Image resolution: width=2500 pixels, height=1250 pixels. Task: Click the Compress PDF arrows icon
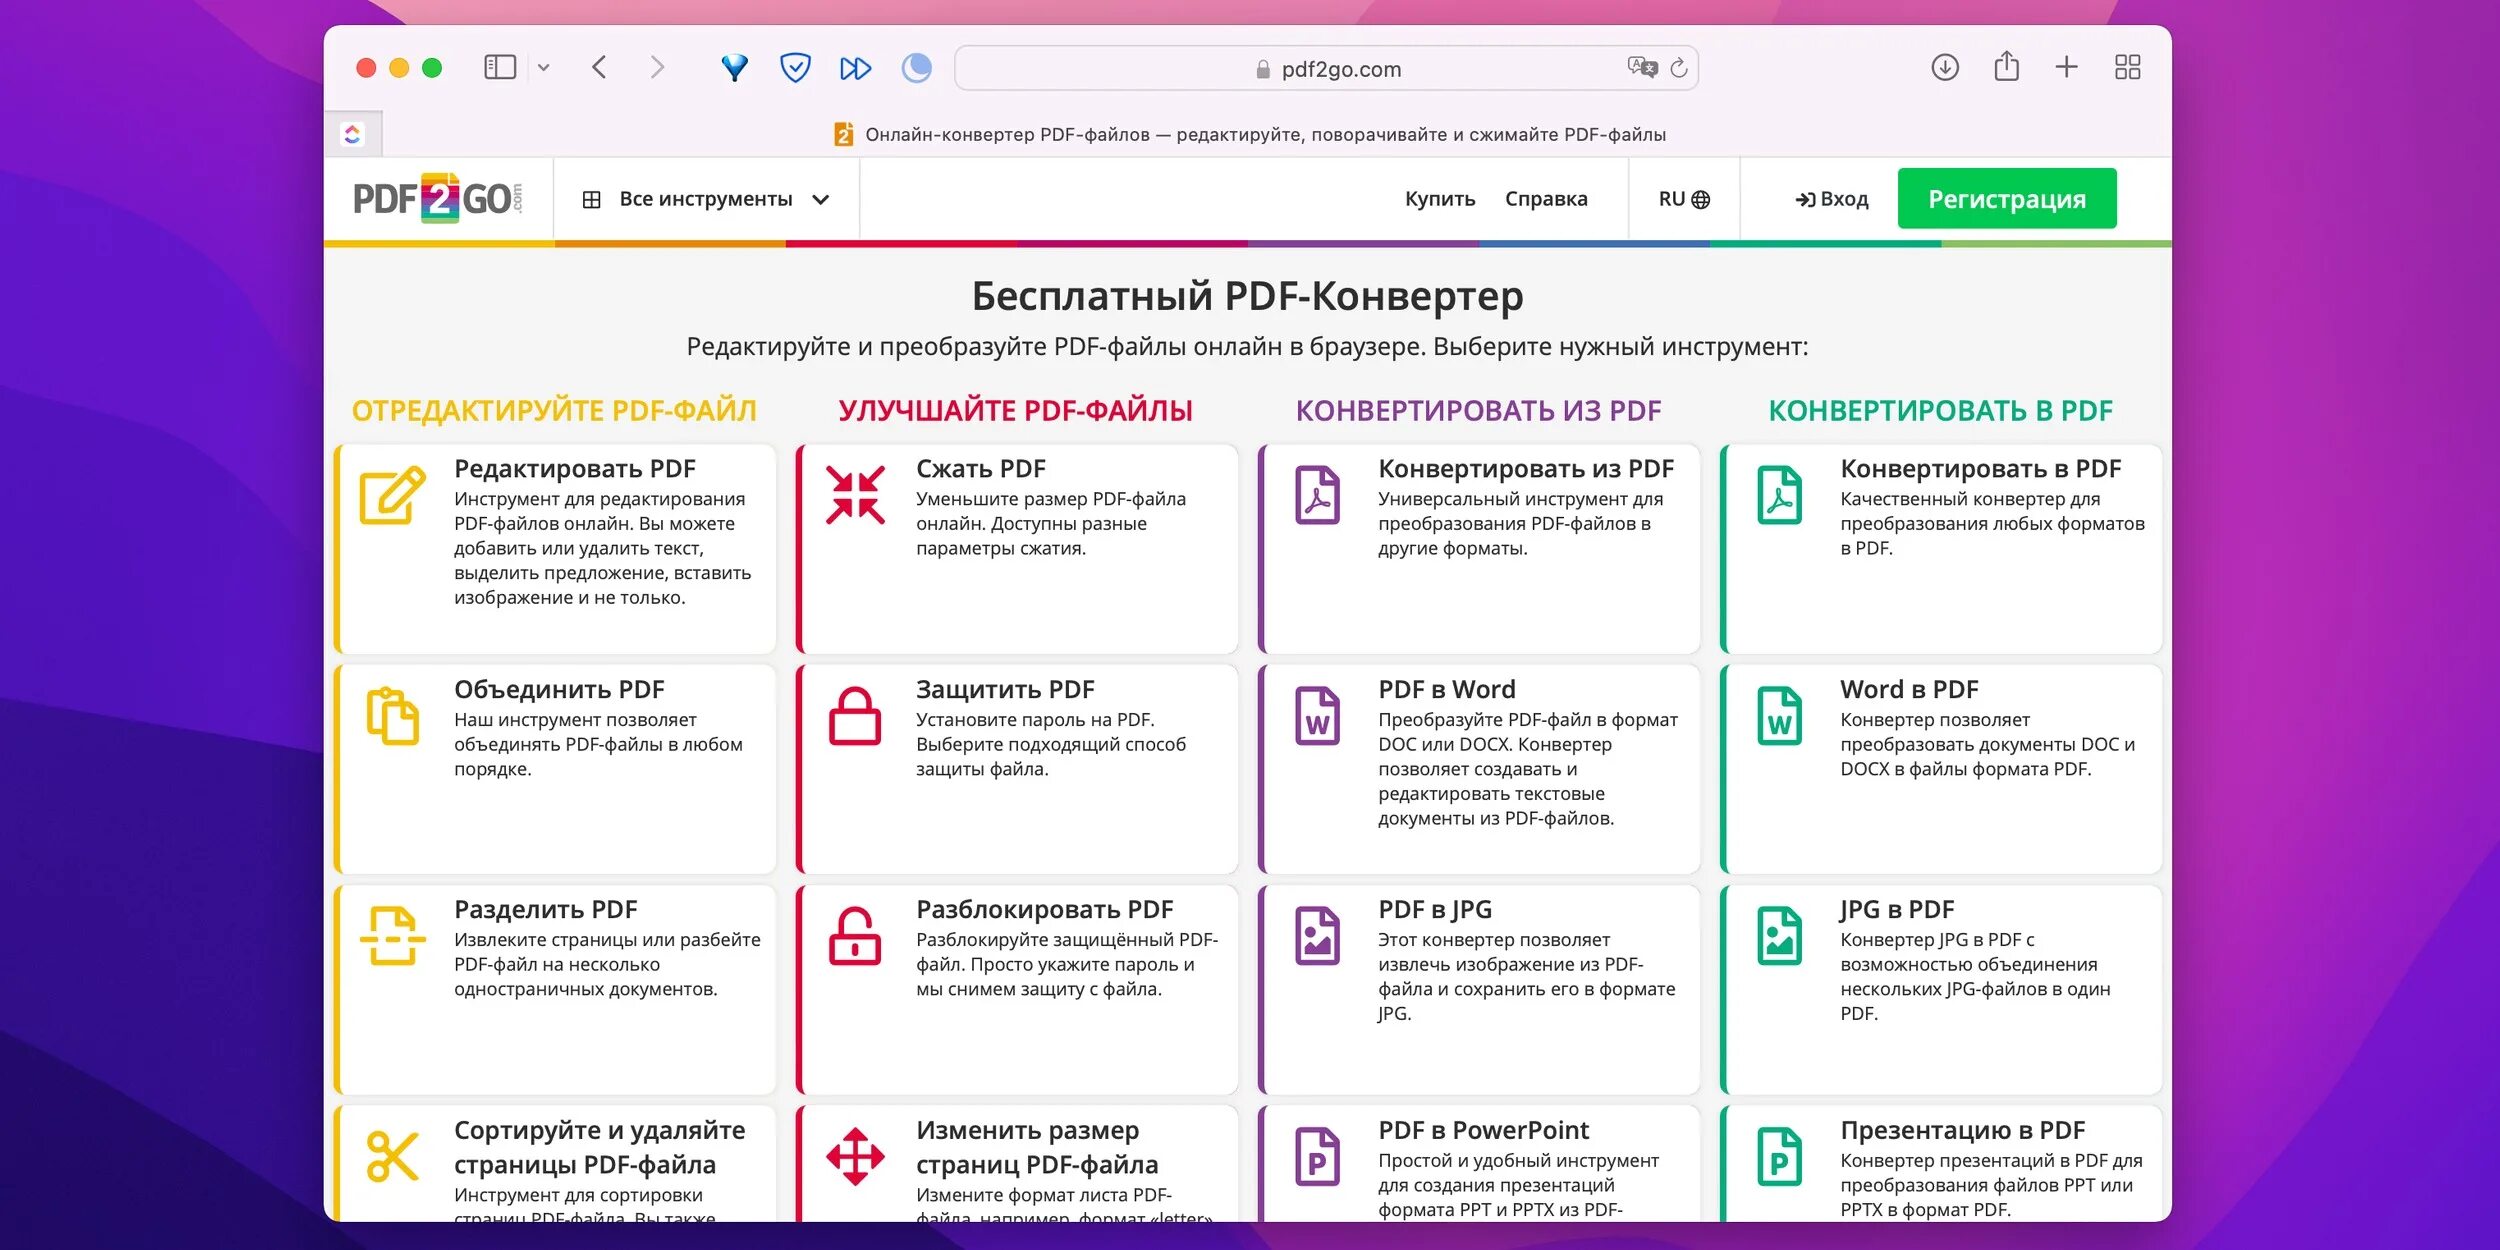click(855, 495)
